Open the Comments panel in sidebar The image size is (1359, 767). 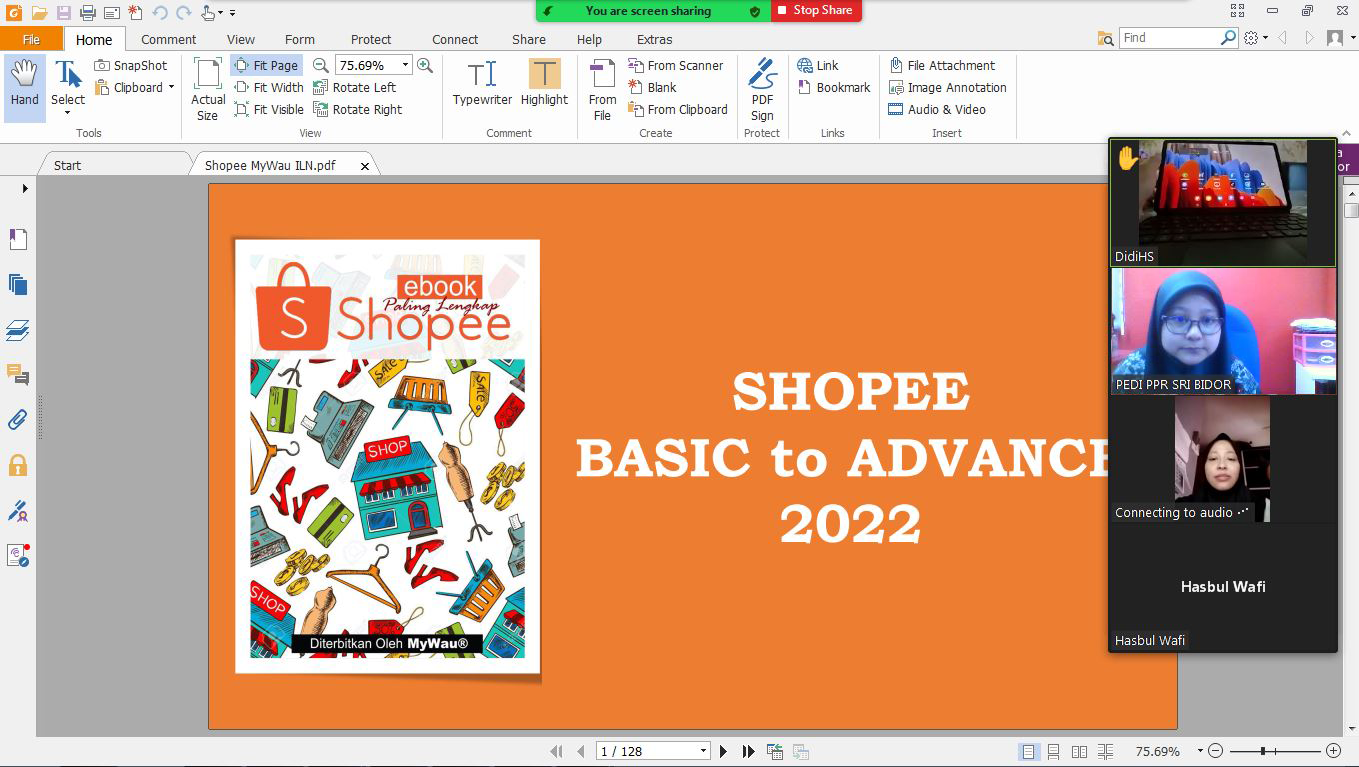pos(18,375)
